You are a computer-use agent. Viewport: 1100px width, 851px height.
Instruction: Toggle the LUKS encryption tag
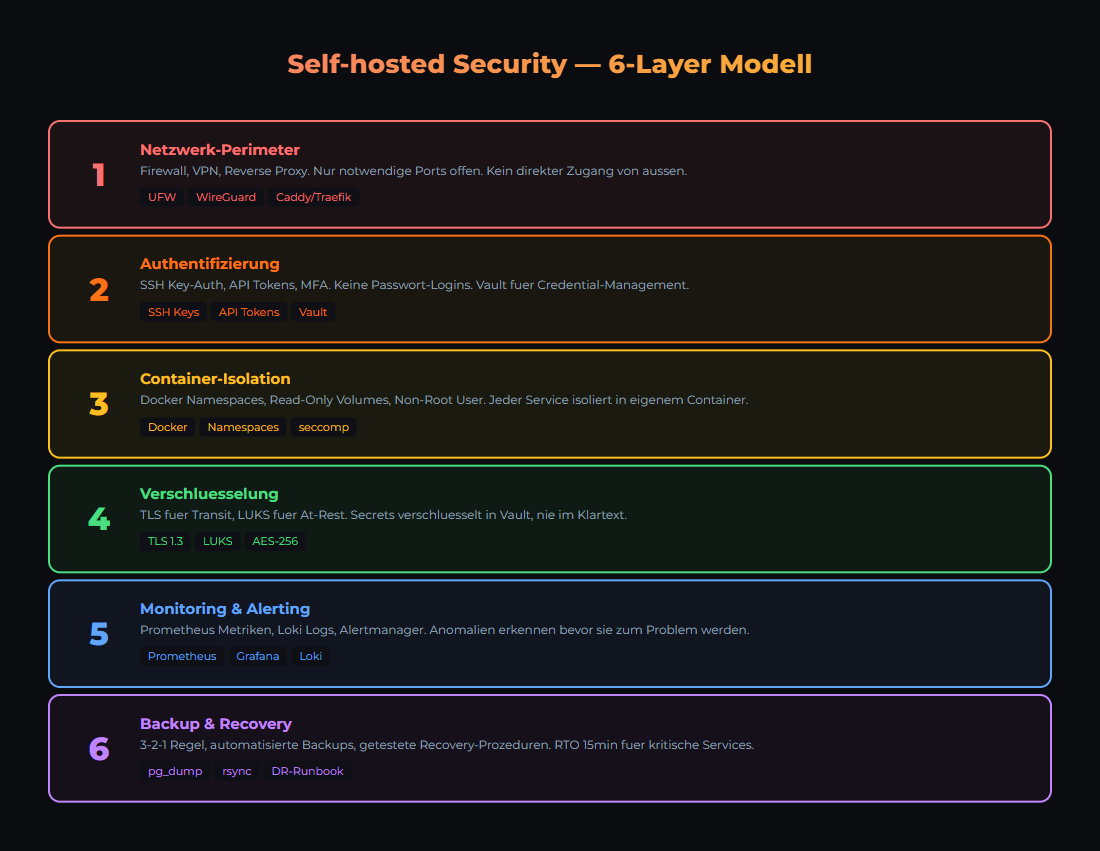click(218, 541)
